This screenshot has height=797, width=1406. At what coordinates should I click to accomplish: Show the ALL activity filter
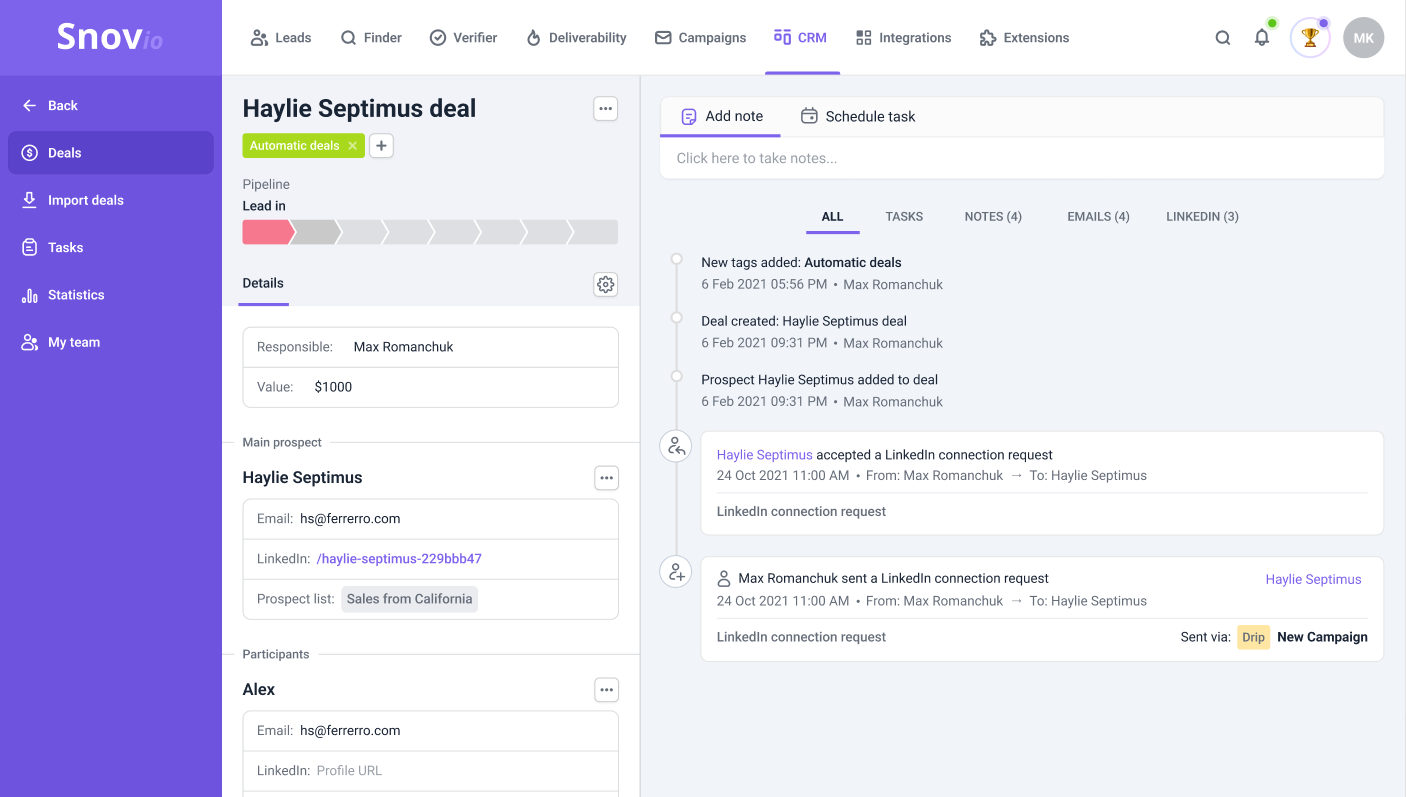[x=832, y=216]
